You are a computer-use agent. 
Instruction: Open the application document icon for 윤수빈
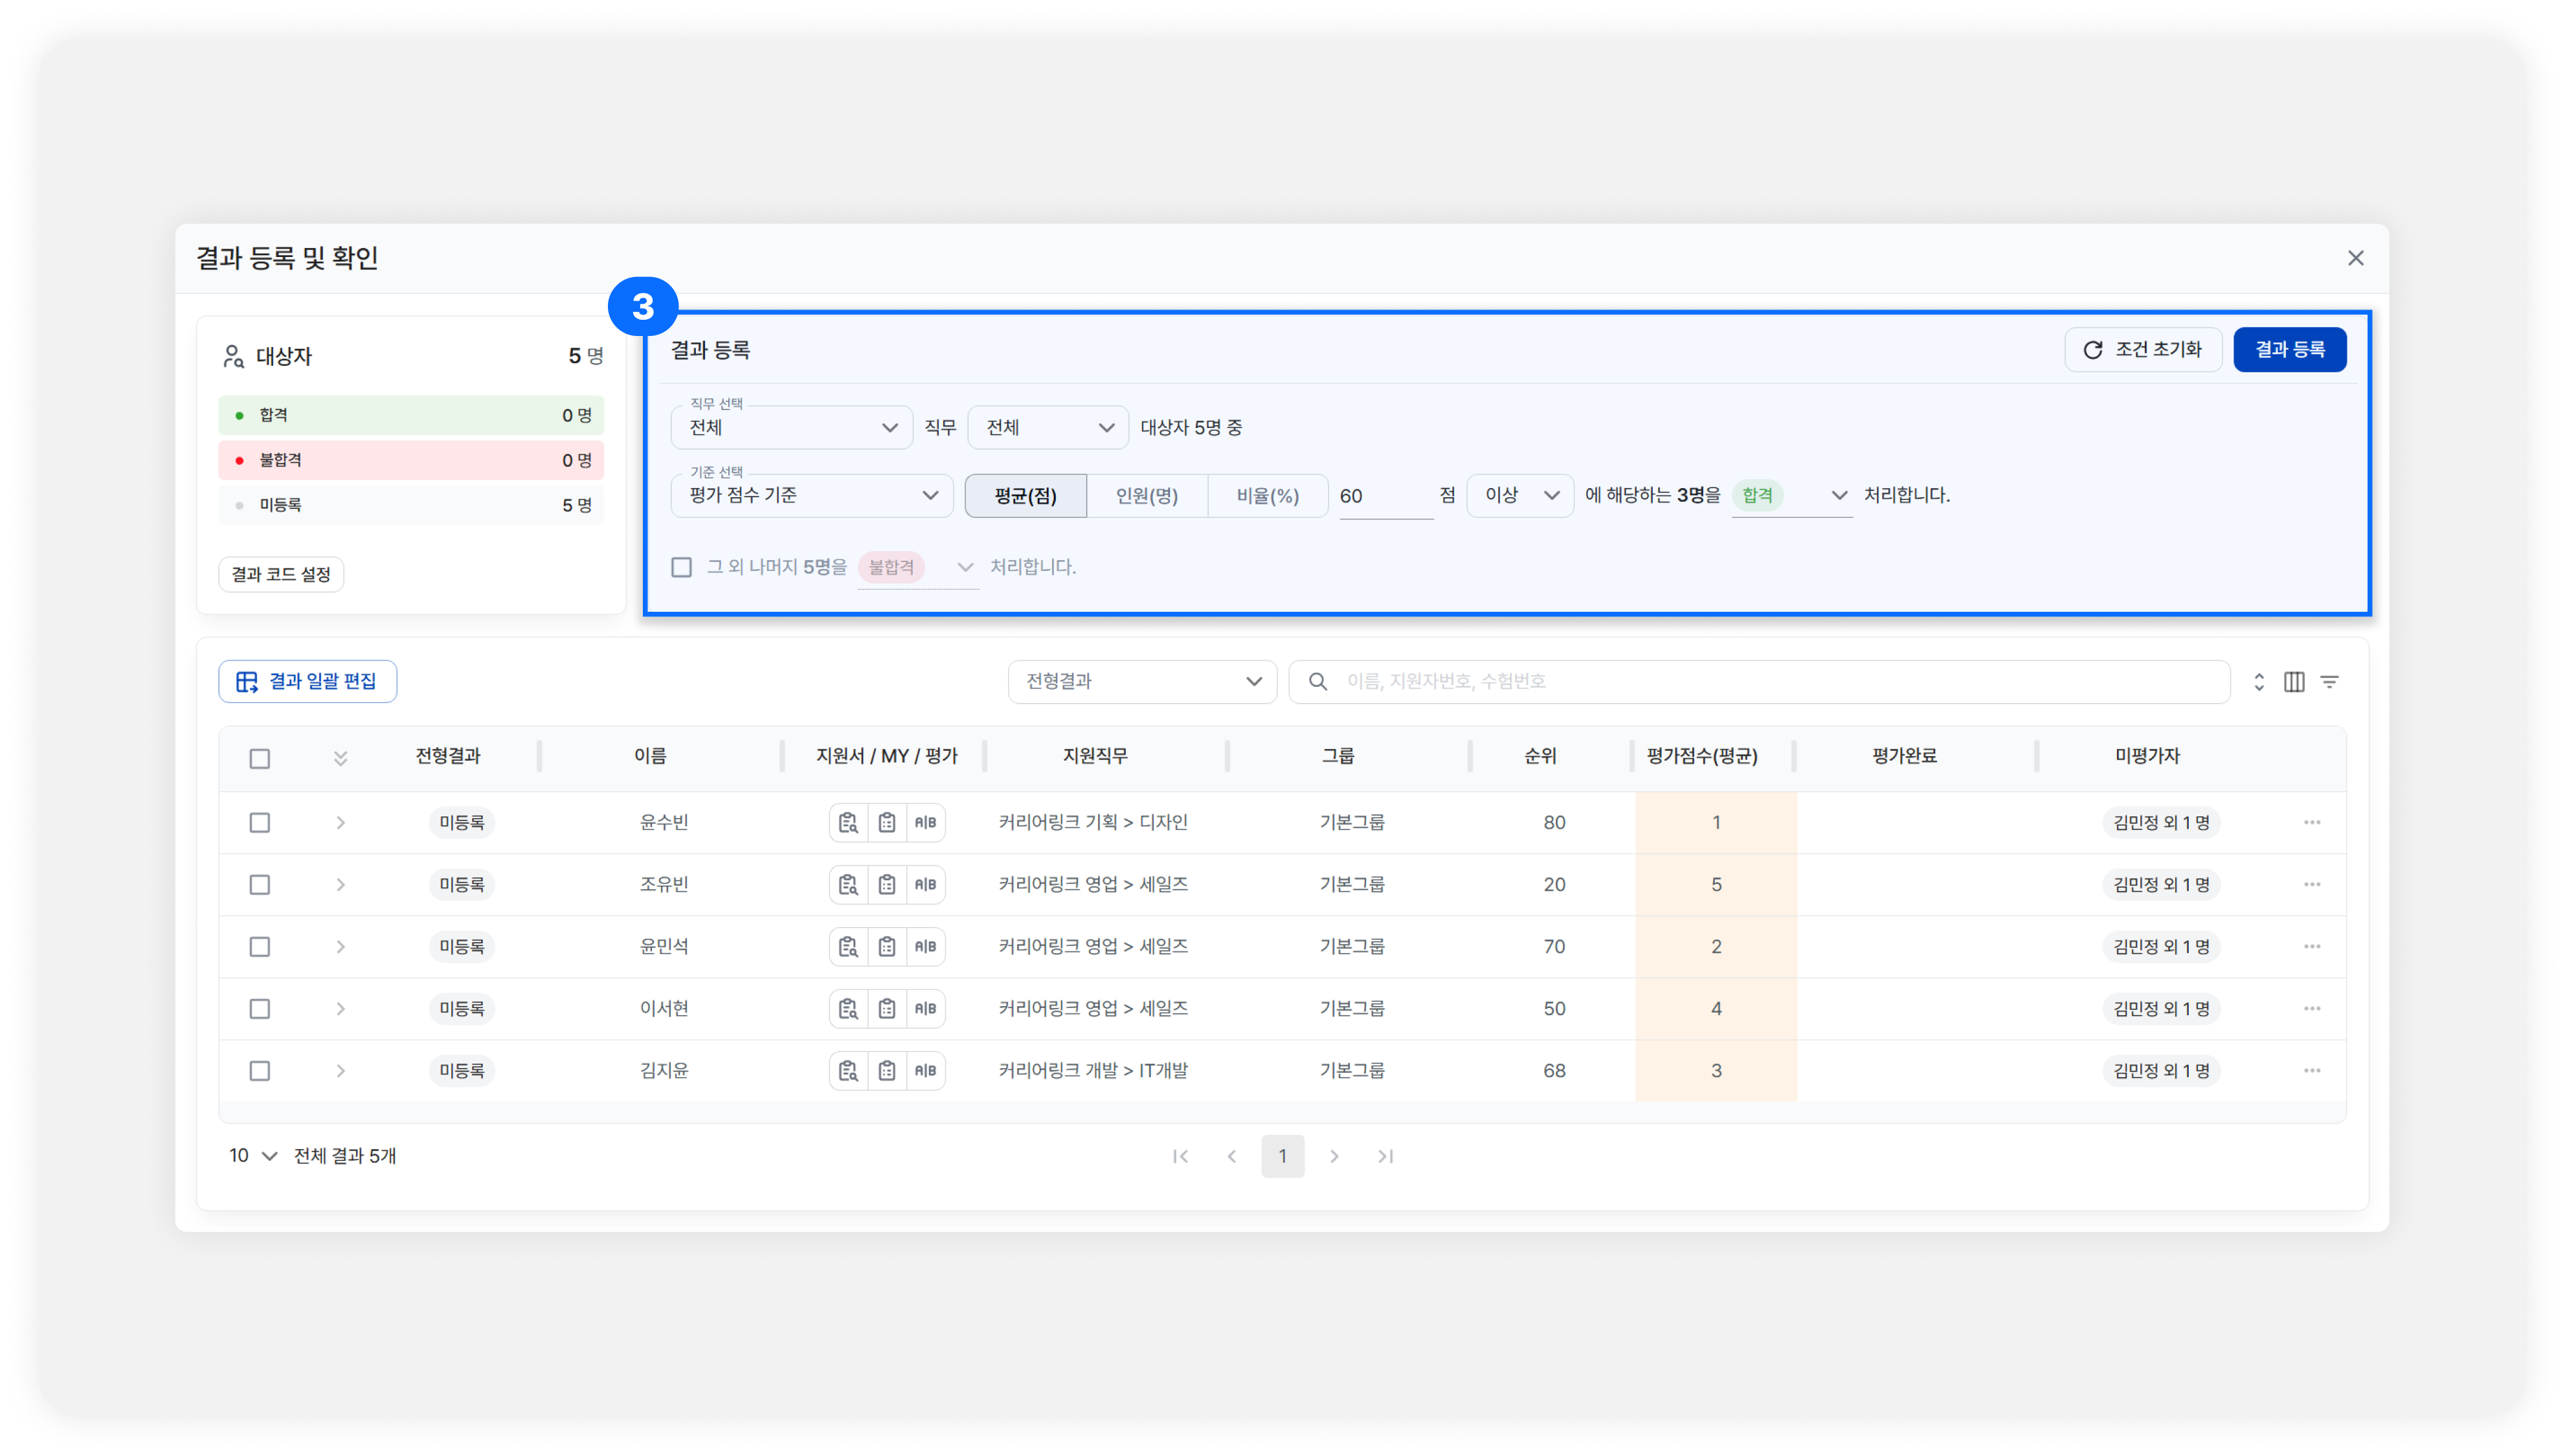click(848, 822)
